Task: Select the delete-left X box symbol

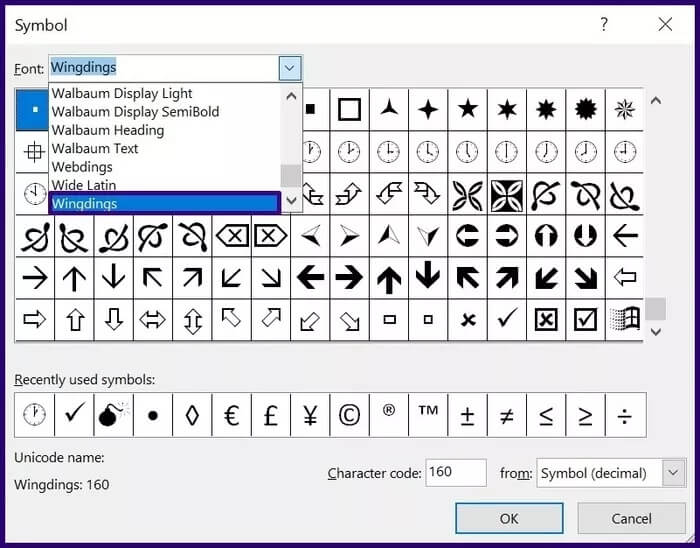Action: click(232, 236)
